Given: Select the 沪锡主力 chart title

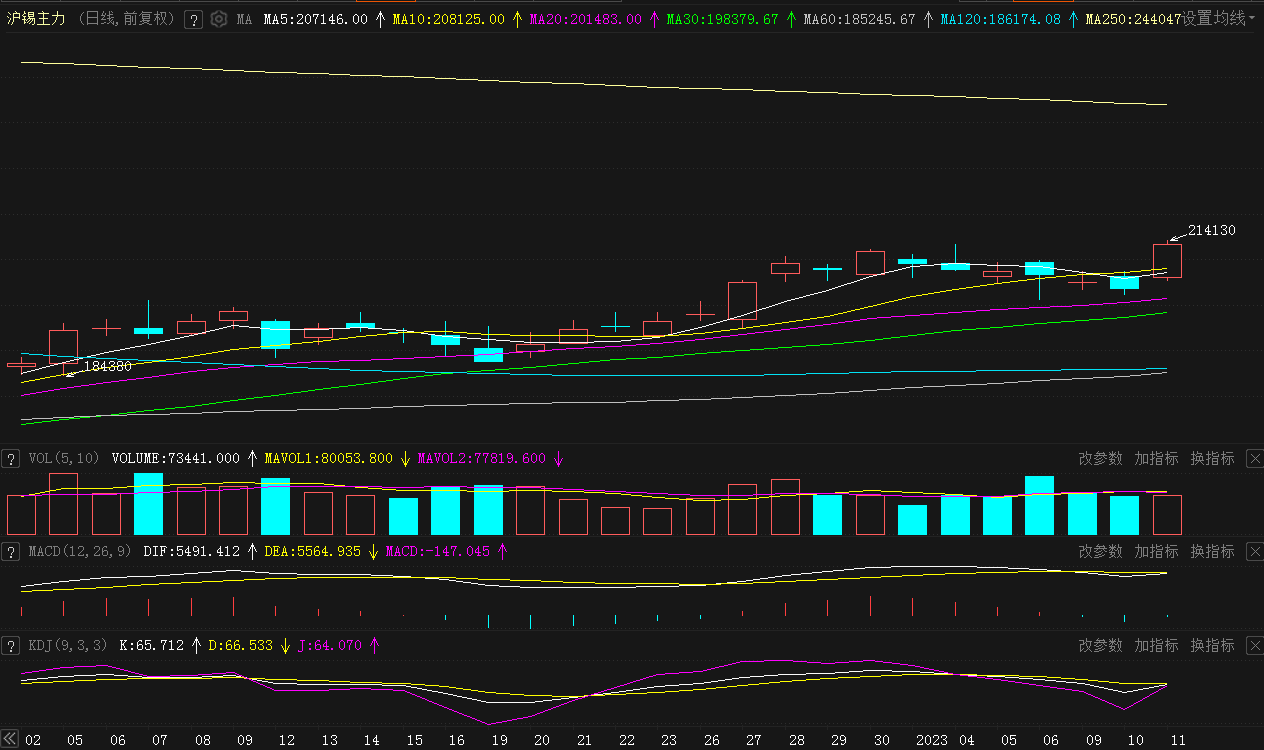Looking at the screenshot, I should (x=37, y=19).
